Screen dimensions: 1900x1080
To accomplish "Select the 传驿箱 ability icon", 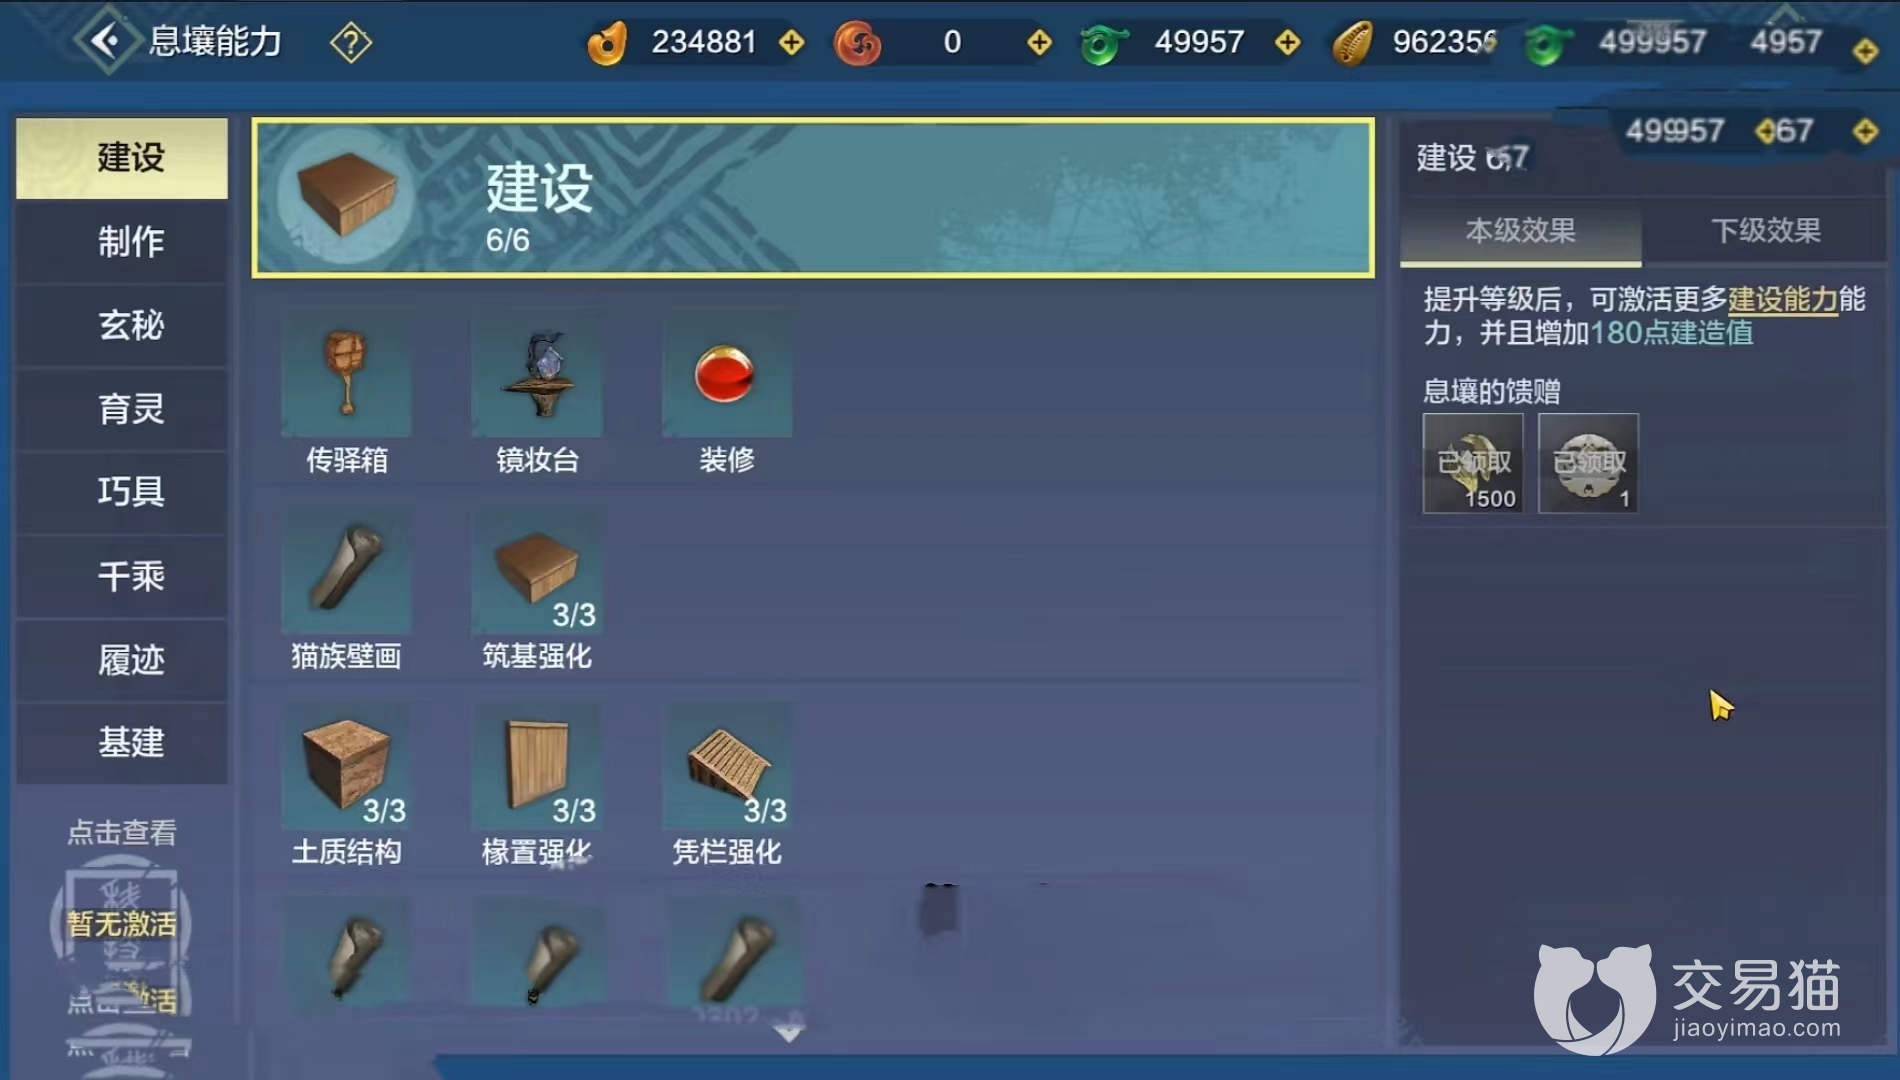I will click(x=346, y=377).
